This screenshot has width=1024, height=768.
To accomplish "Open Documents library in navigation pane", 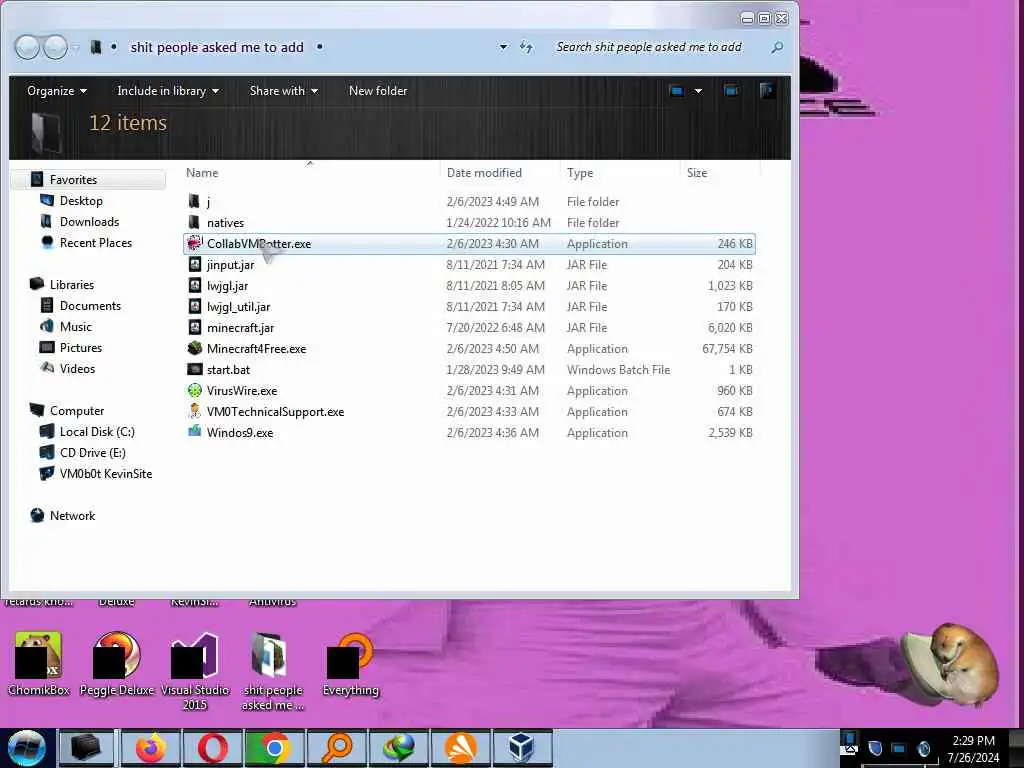I will click(x=90, y=306).
